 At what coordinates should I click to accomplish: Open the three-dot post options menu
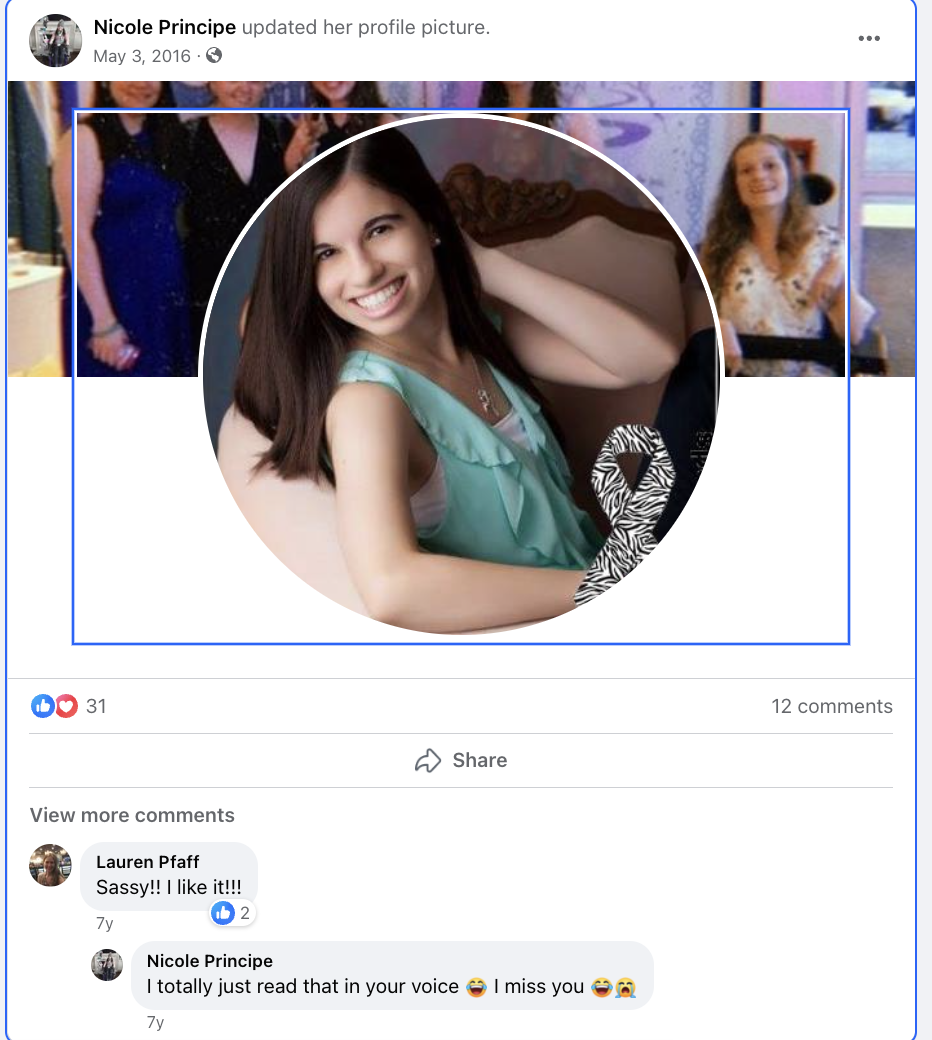coord(869,38)
